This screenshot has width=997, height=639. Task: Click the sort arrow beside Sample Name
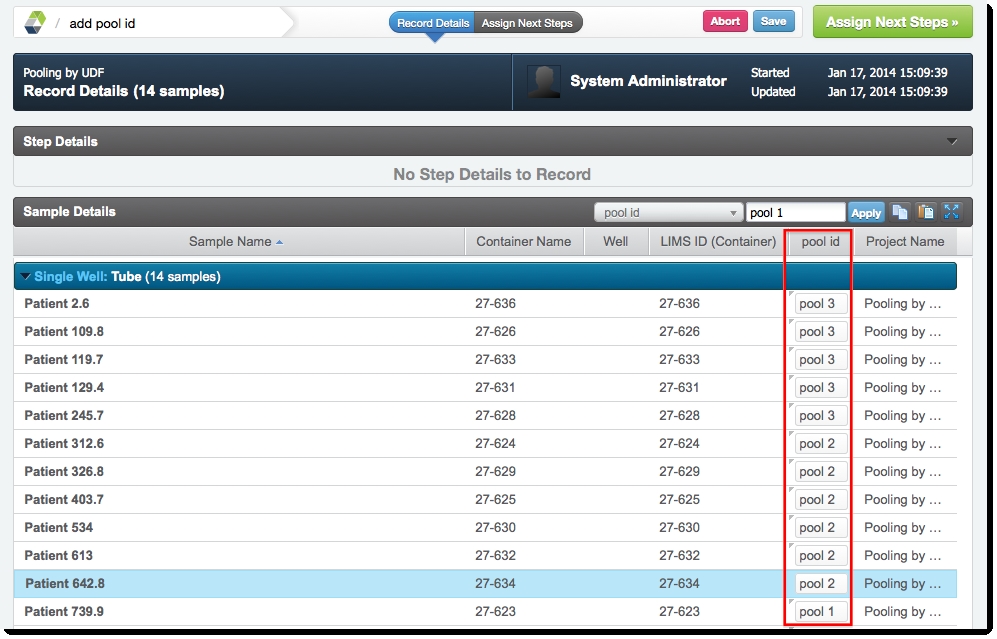[279, 241]
